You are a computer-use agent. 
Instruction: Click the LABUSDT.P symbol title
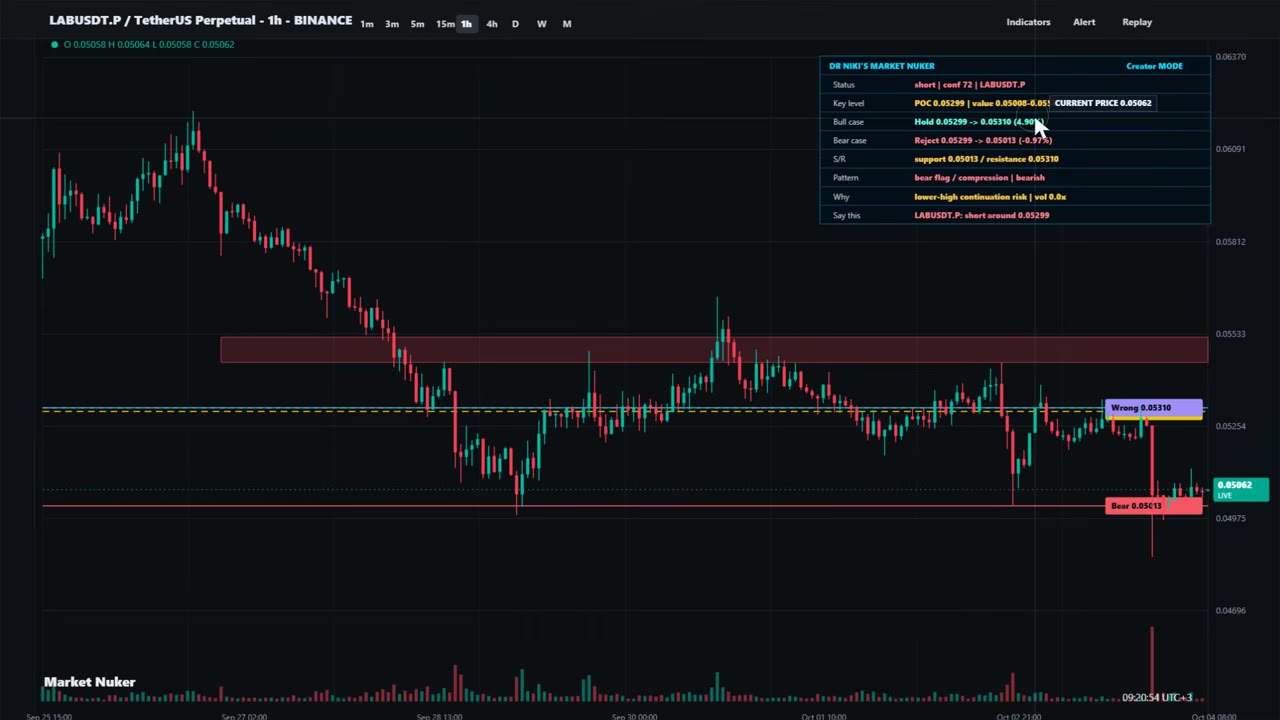click(200, 20)
